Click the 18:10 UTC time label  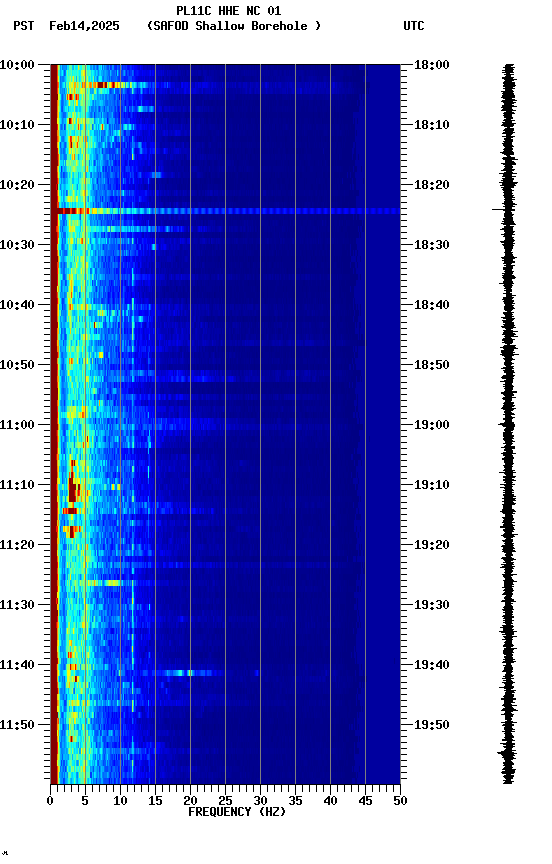click(x=432, y=125)
